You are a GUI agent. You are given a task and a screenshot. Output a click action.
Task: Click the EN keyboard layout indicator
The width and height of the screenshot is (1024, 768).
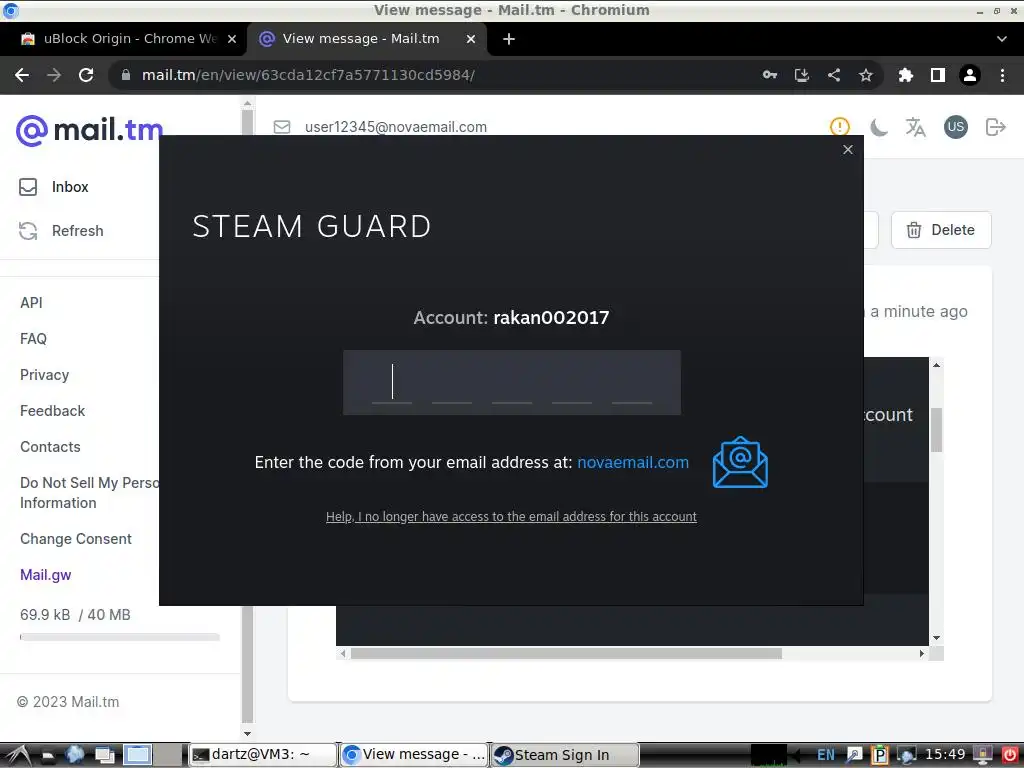point(825,755)
